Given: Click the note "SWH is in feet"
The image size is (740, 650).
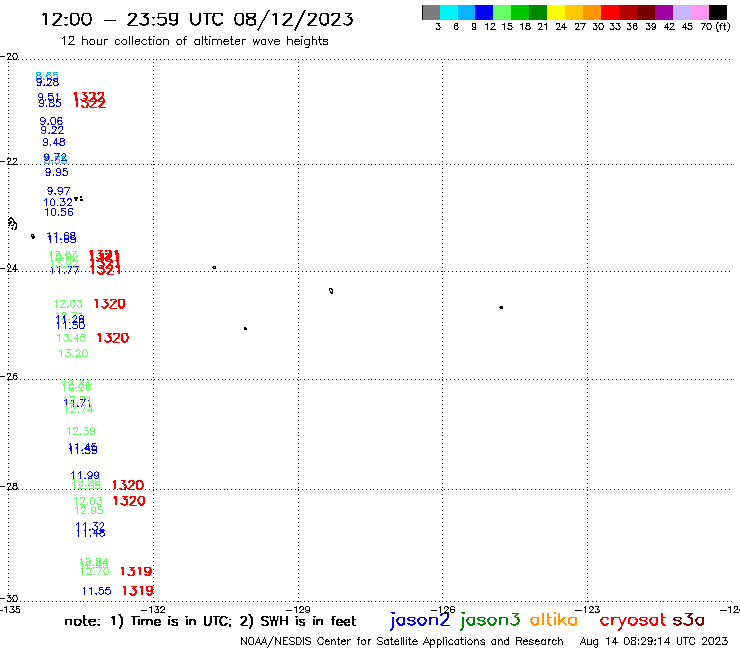Looking at the screenshot, I should (x=308, y=621).
